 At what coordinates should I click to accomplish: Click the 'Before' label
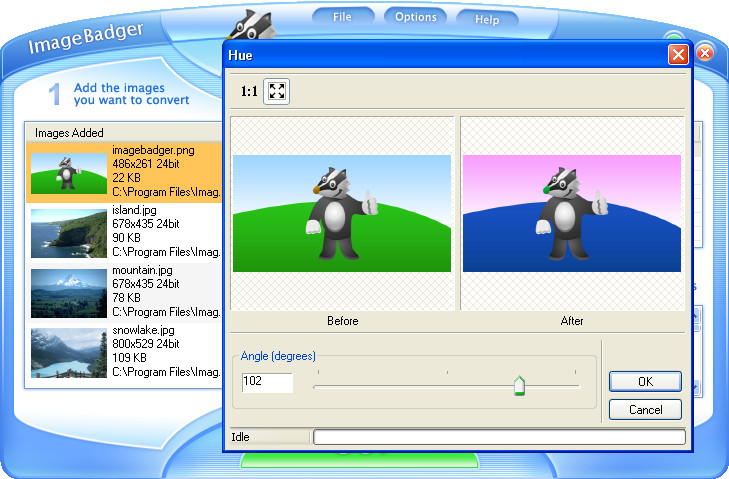[343, 321]
